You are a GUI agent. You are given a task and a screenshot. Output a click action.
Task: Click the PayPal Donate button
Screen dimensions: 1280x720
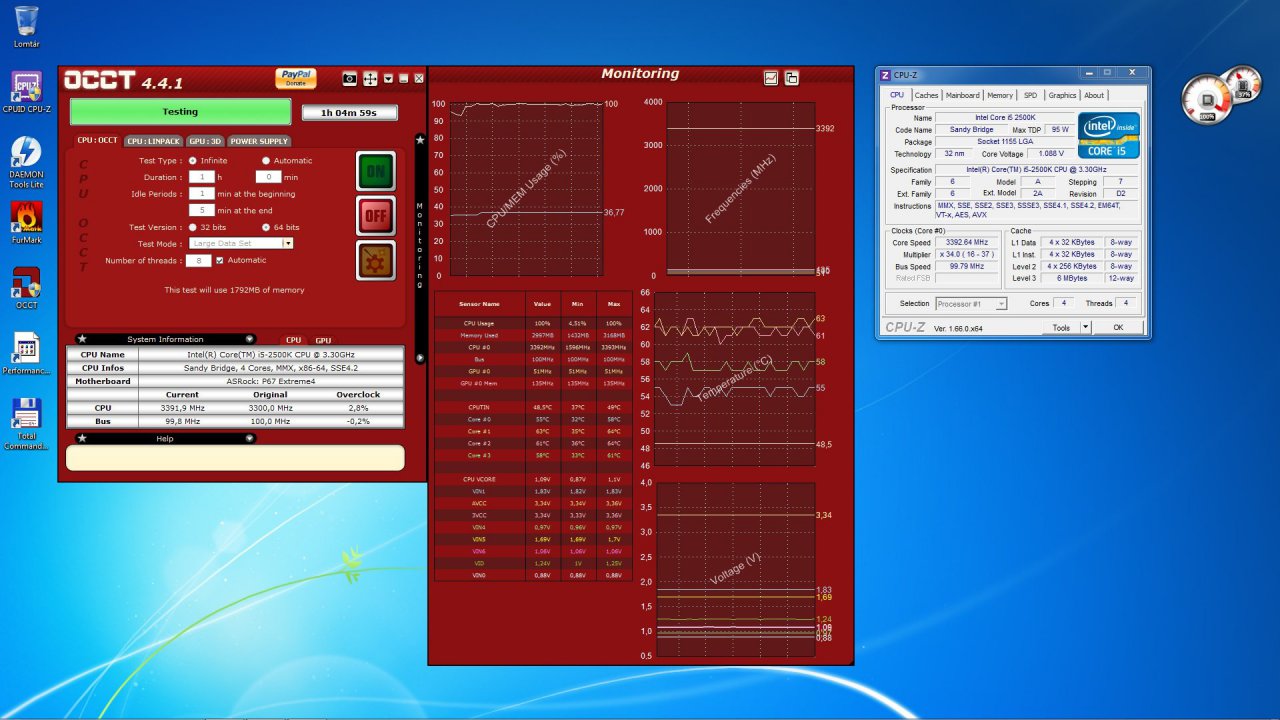coord(296,78)
